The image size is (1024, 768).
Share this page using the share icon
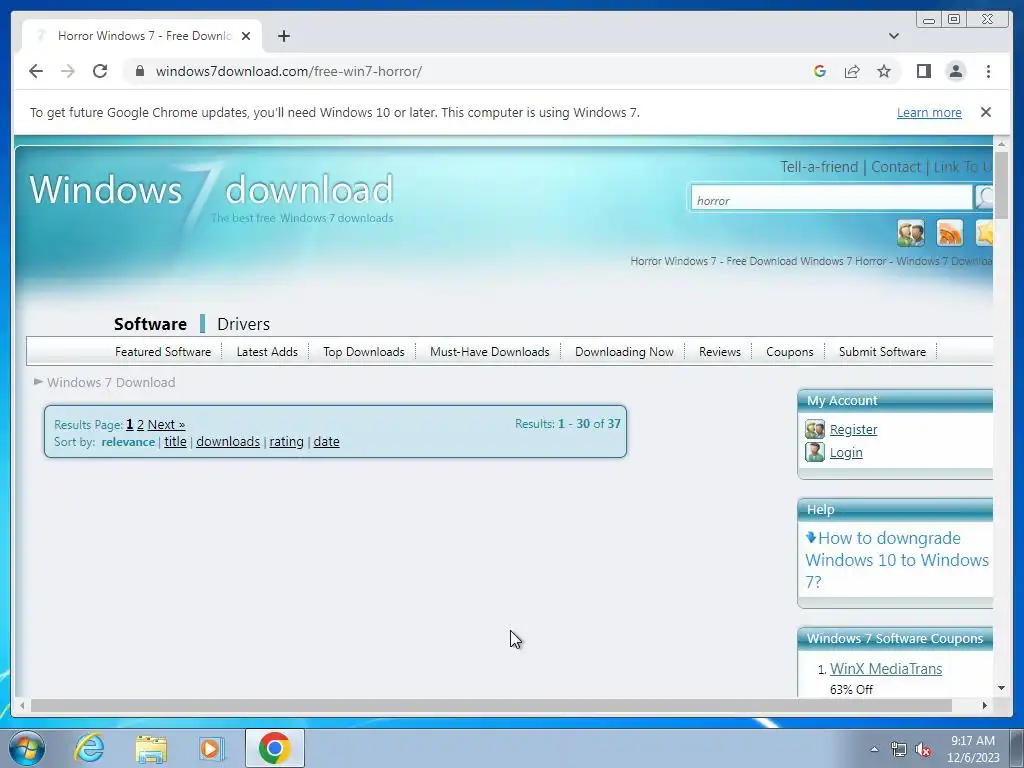(x=852, y=71)
